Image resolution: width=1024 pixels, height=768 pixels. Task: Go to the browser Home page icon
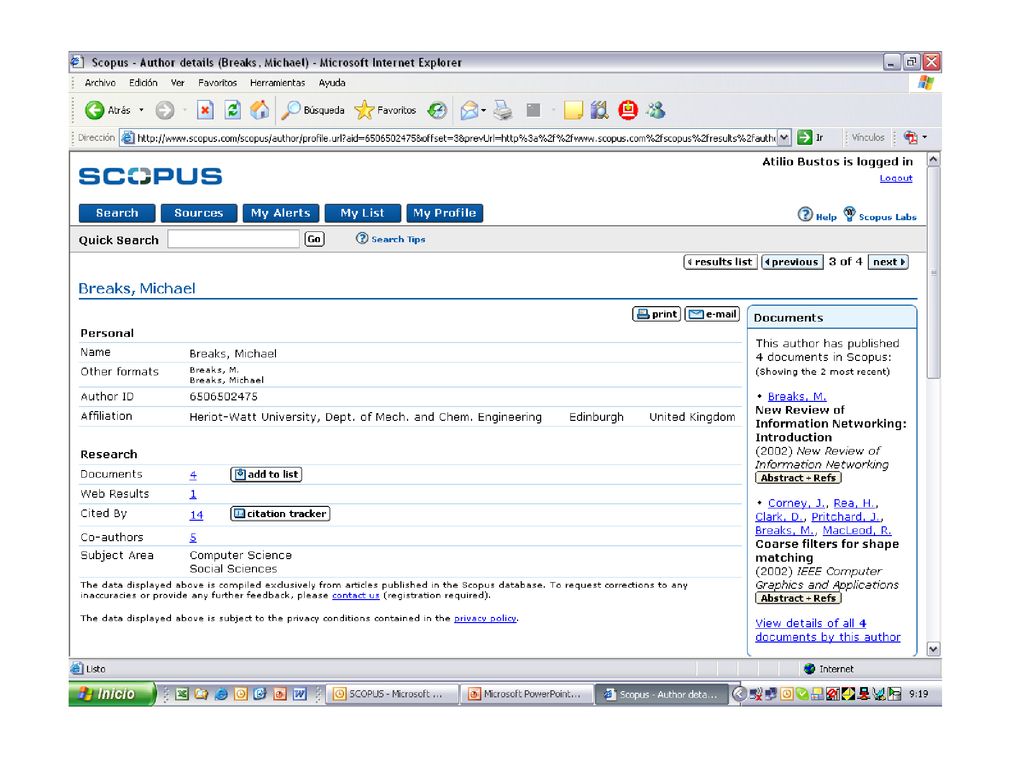click(260, 110)
